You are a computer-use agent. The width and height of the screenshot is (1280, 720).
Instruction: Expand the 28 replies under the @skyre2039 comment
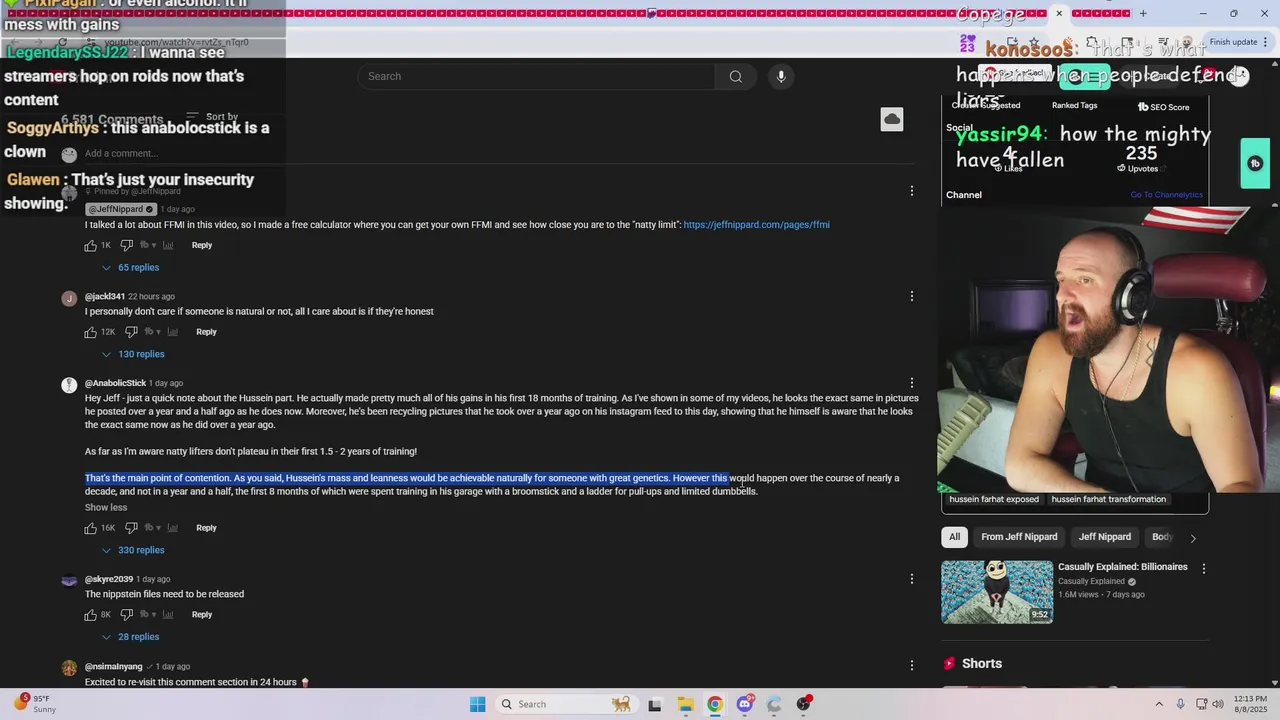pyautogui.click(x=130, y=637)
